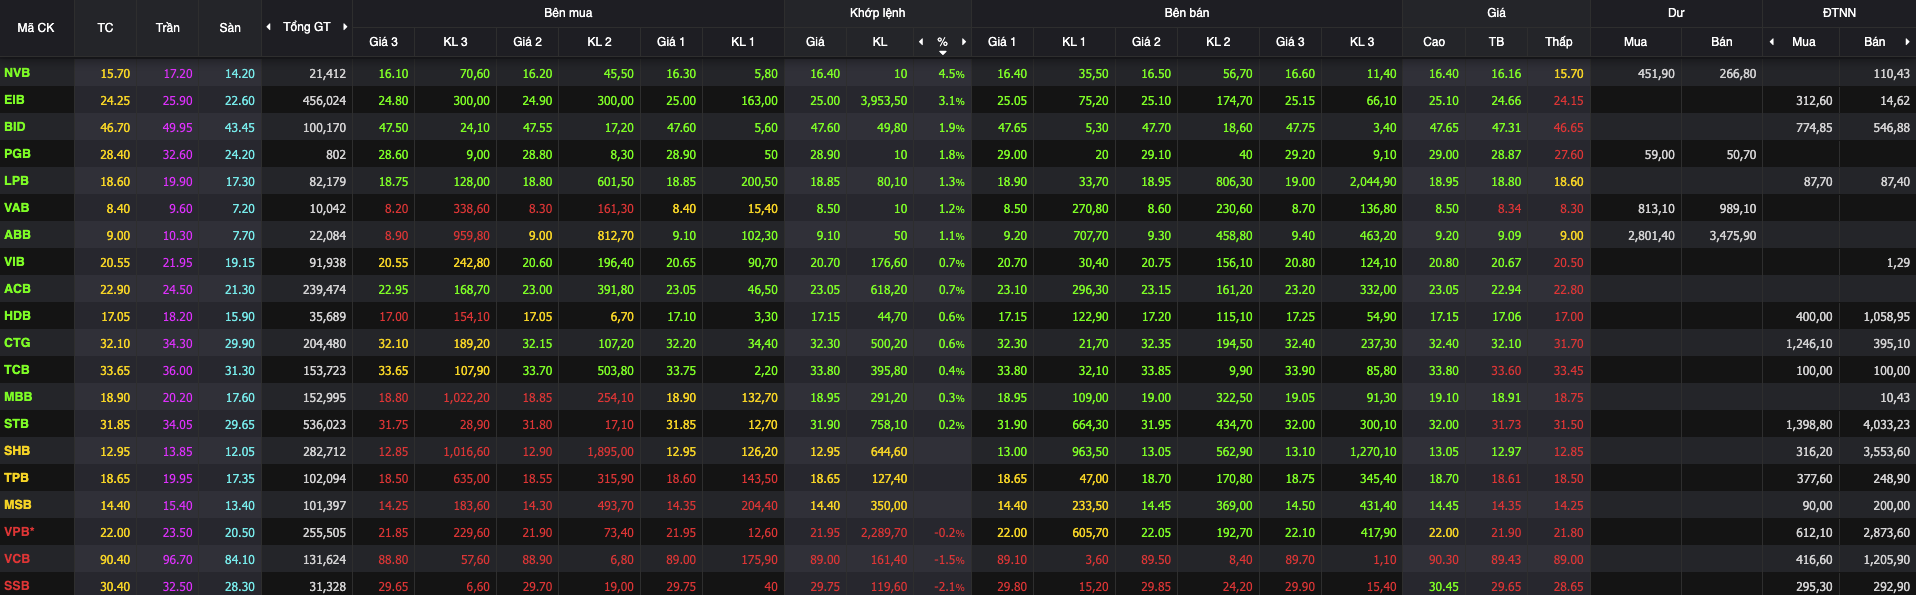Click the ĐTNN group header
This screenshot has width=1916, height=595.
(1839, 13)
